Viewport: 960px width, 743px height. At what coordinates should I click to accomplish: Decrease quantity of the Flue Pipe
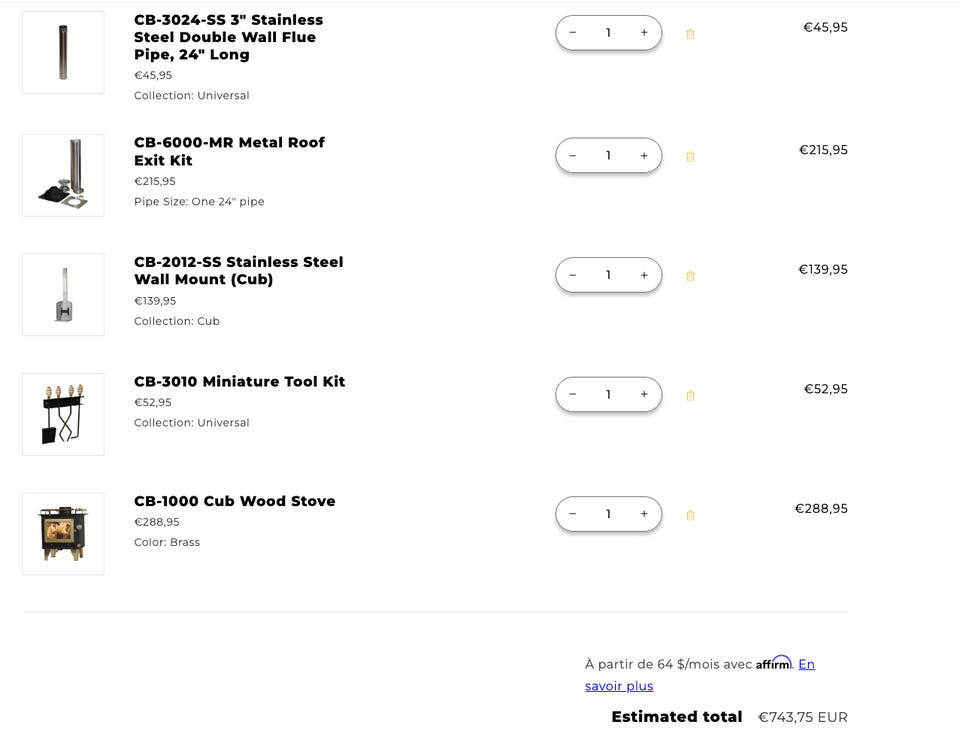(x=573, y=33)
